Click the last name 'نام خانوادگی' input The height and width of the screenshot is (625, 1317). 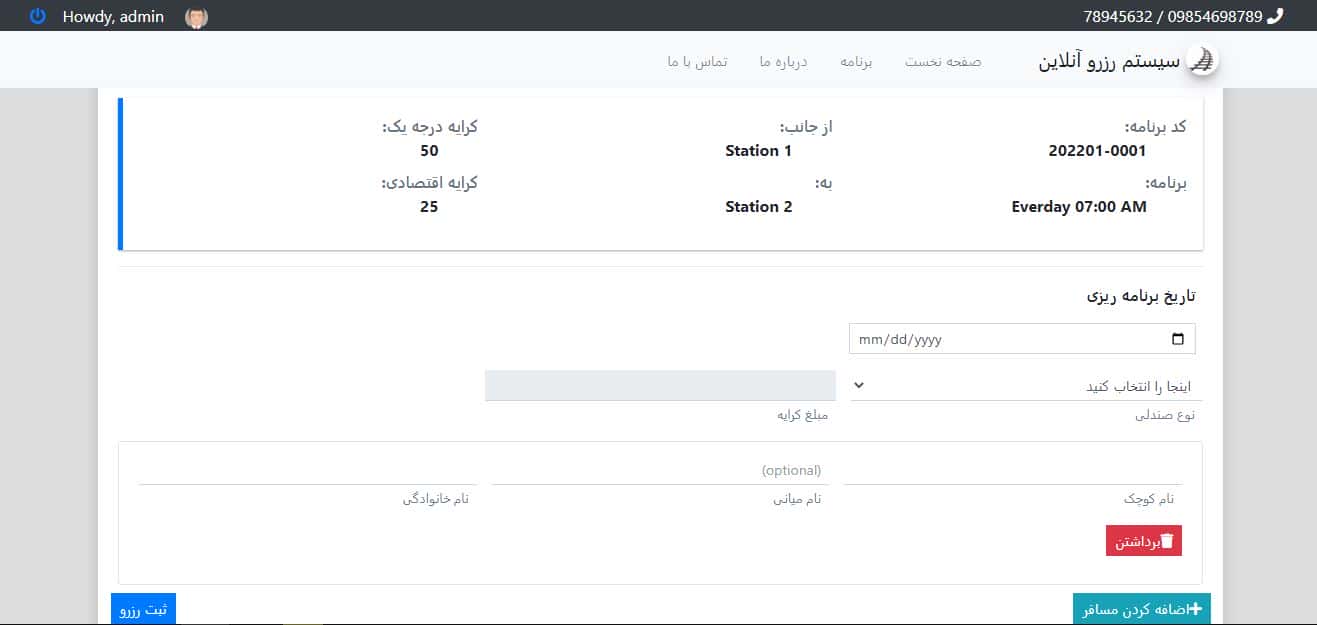click(x=307, y=470)
